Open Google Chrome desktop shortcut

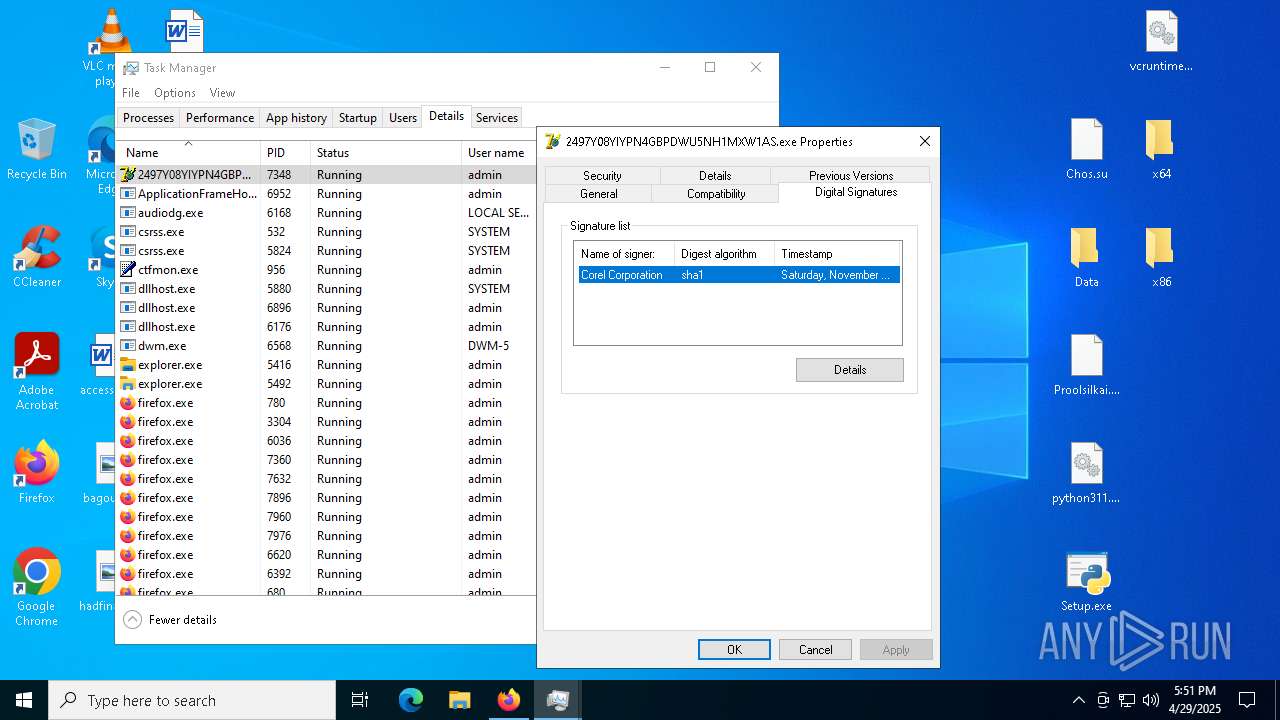[37, 587]
